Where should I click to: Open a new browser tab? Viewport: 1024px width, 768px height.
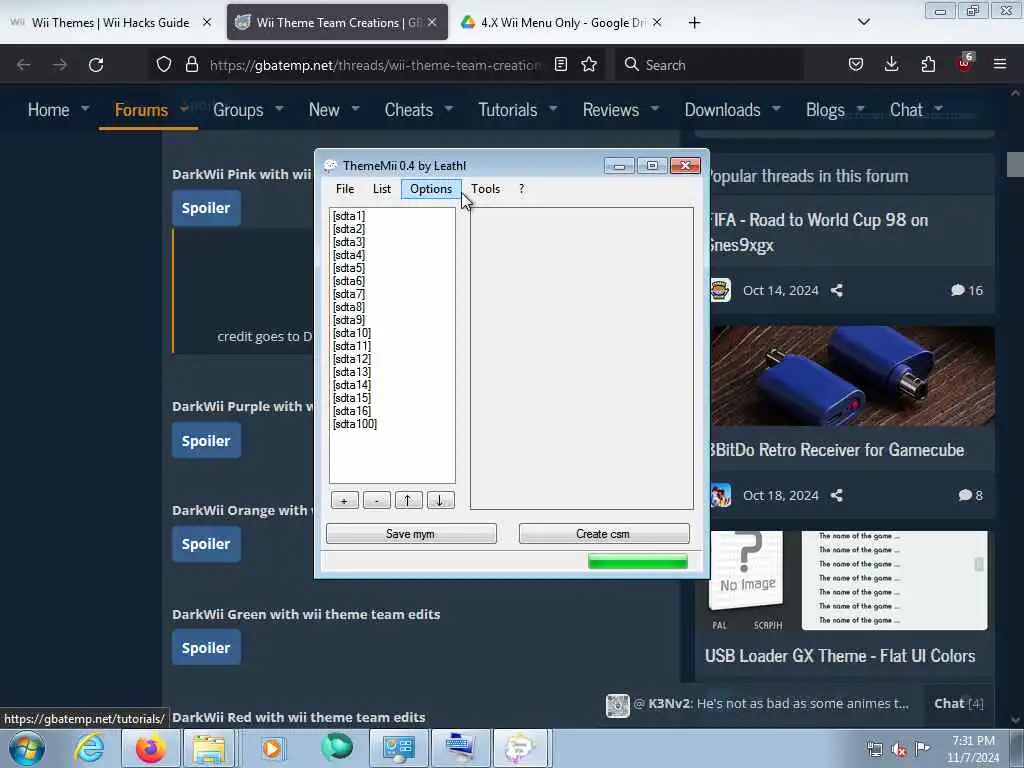[694, 23]
